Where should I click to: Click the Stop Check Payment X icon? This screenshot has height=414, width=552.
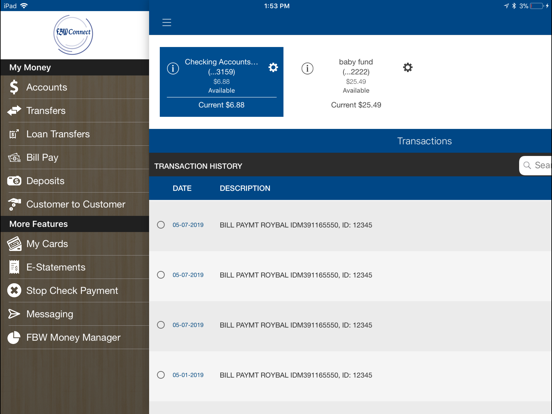click(14, 290)
